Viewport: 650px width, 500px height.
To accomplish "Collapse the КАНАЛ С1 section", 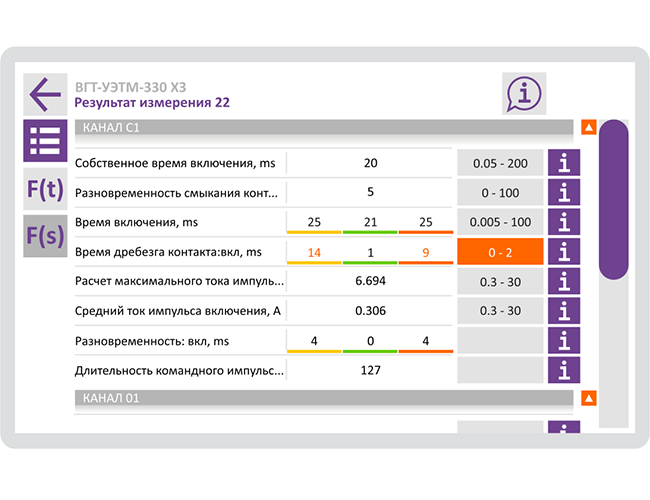I will tap(589, 127).
